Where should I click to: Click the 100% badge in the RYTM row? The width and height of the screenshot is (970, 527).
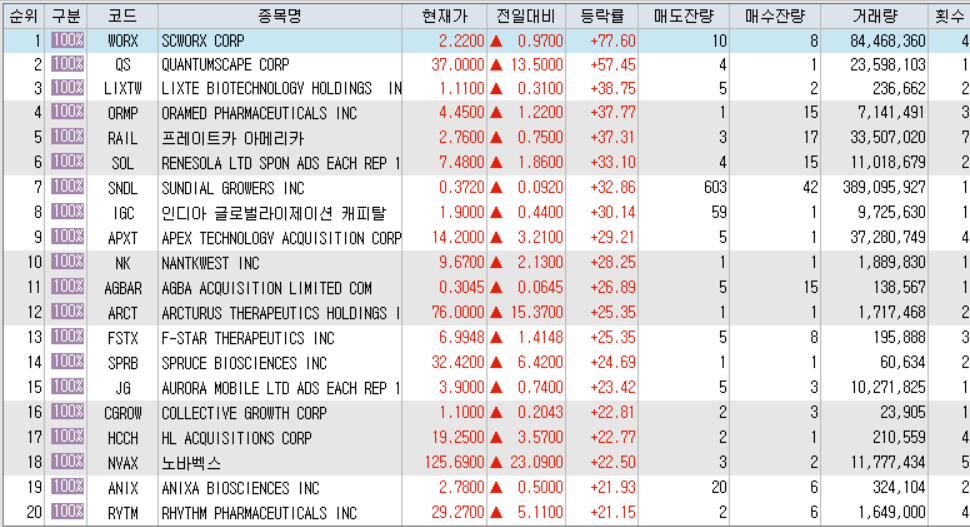tap(67, 512)
